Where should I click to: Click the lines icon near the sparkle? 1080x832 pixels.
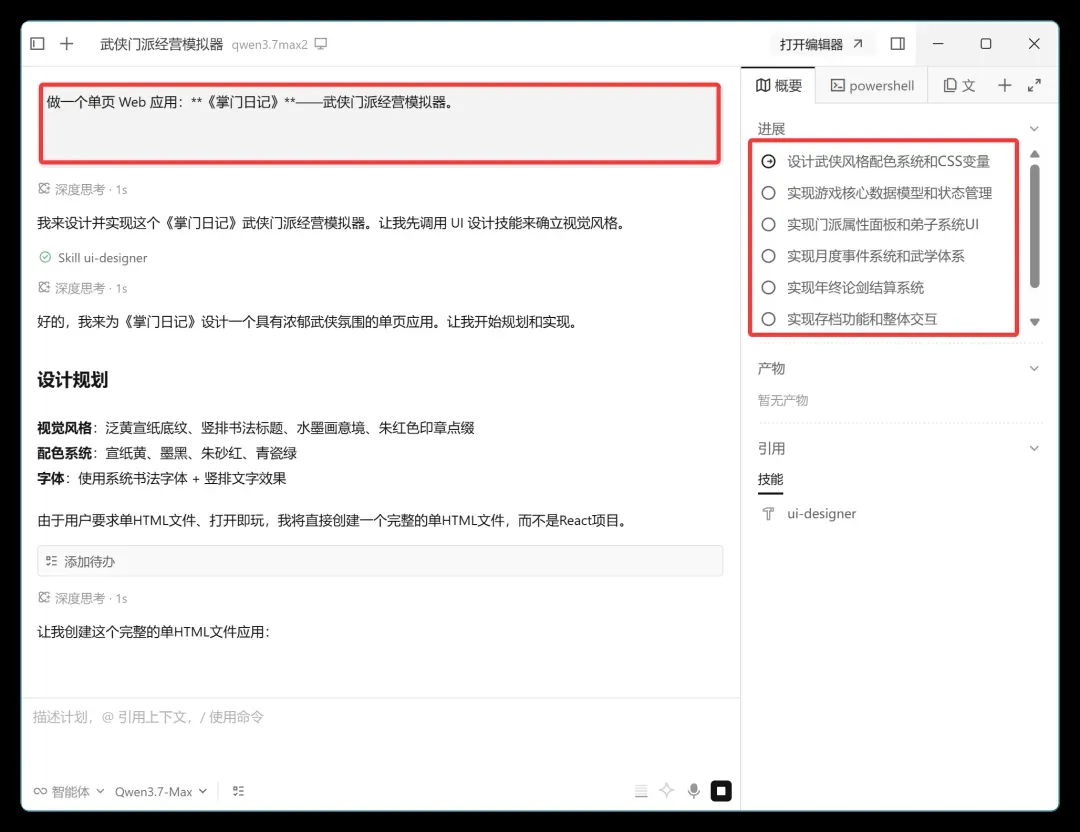click(x=641, y=791)
